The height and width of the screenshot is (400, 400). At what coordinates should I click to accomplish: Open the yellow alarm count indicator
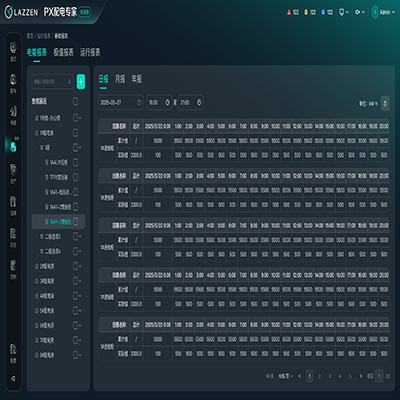(x=310, y=12)
